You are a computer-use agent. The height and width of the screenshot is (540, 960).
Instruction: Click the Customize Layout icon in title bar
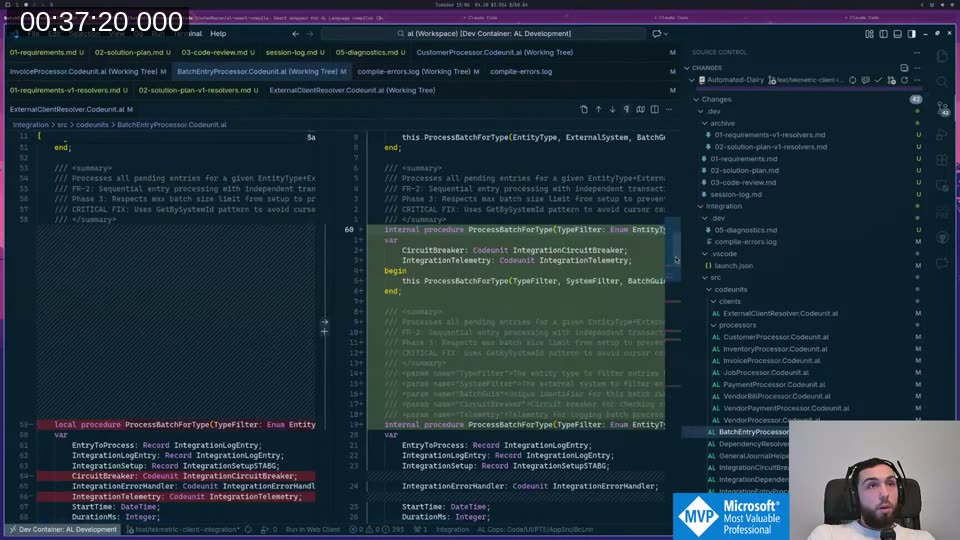(x=869, y=34)
